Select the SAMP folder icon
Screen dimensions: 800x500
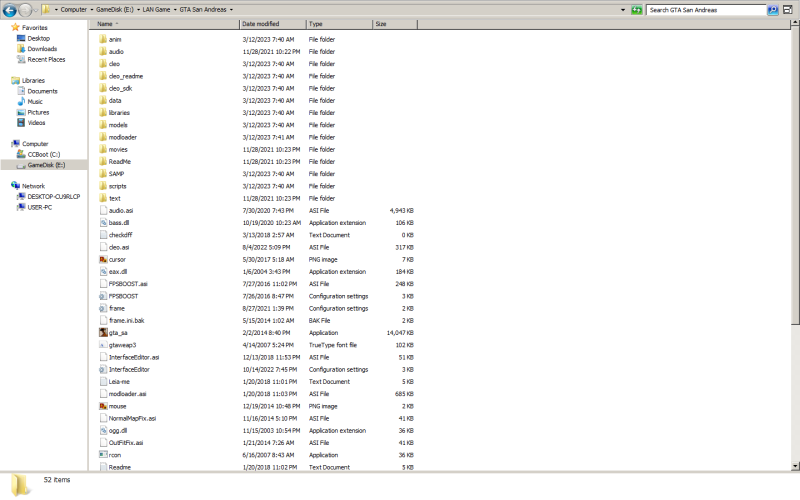pos(103,174)
